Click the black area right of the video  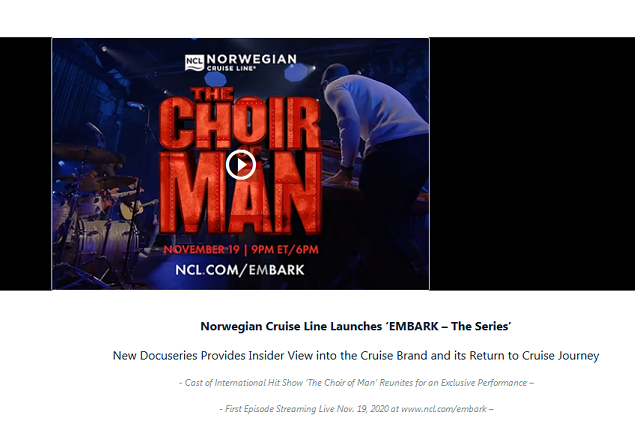532,164
